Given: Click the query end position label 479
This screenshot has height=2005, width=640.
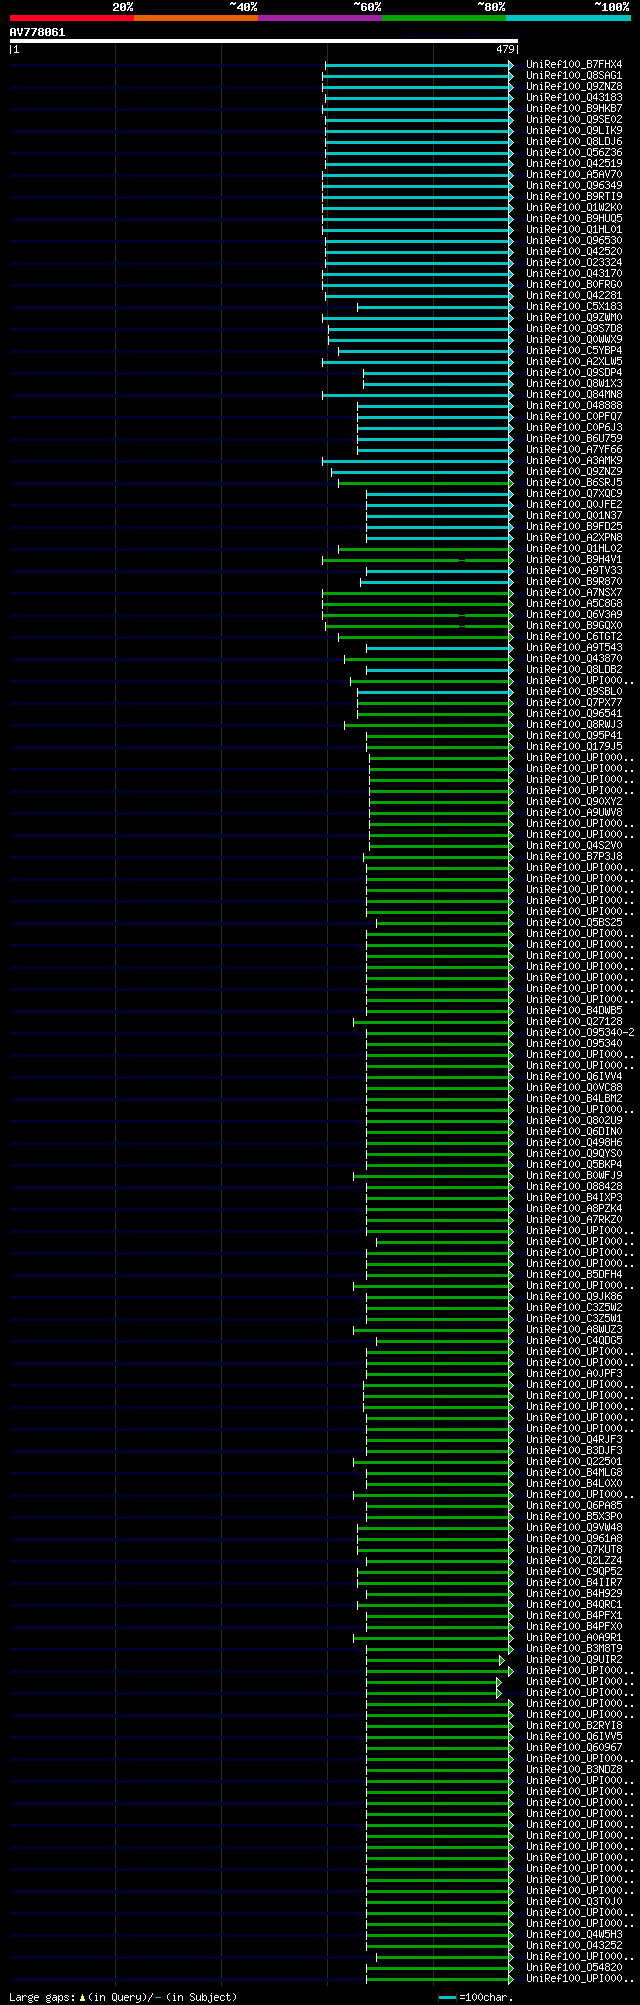Looking at the screenshot, I should click(505, 49).
